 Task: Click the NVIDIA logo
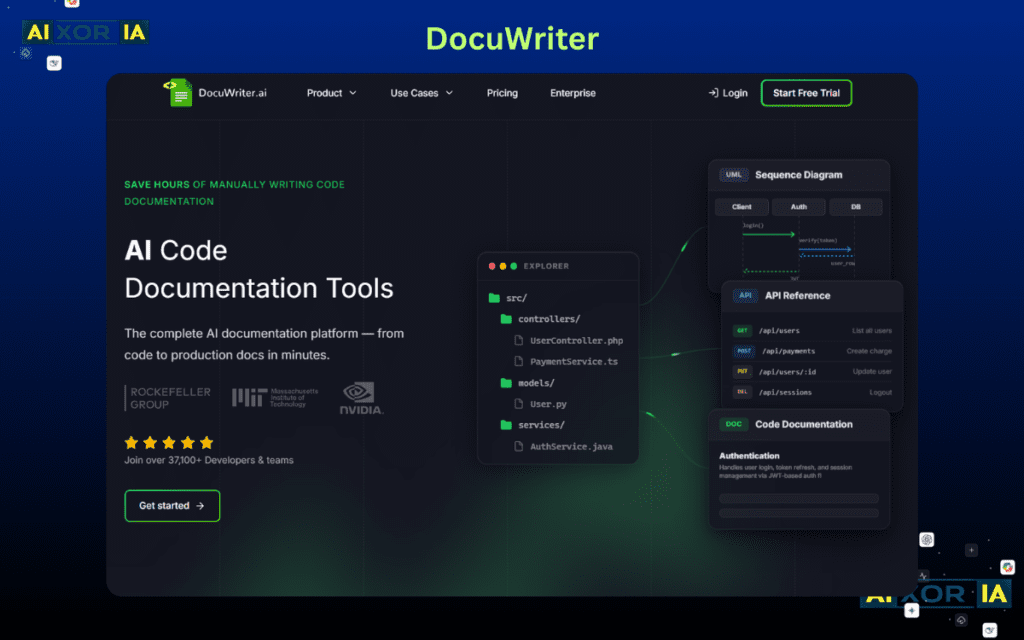click(360, 396)
